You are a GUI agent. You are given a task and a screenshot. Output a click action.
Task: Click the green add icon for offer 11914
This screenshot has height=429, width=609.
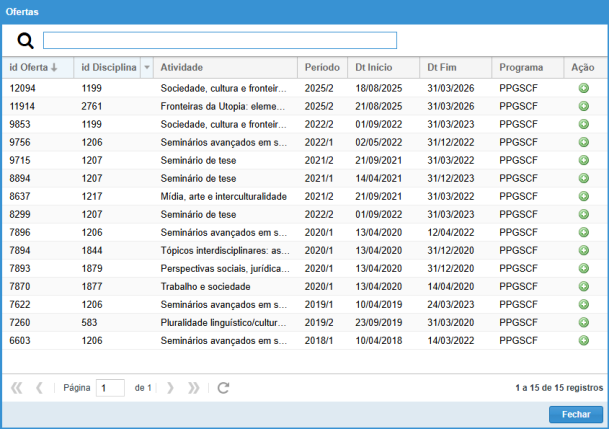point(583,106)
